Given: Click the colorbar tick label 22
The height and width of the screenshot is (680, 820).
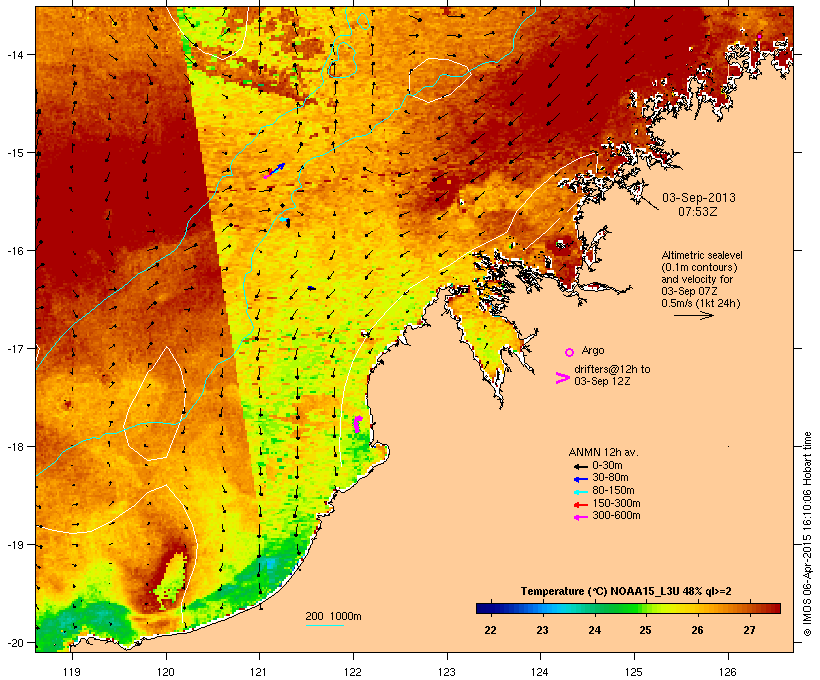Looking at the screenshot, I should coord(490,630).
